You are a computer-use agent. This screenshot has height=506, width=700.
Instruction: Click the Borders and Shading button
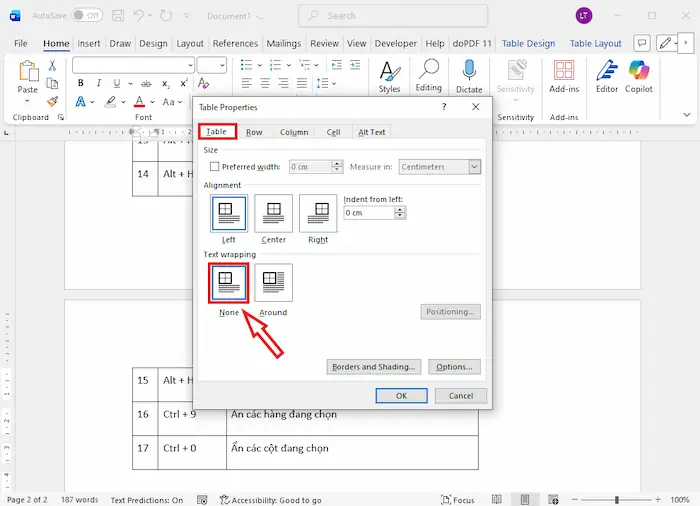pyautogui.click(x=372, y=367)
